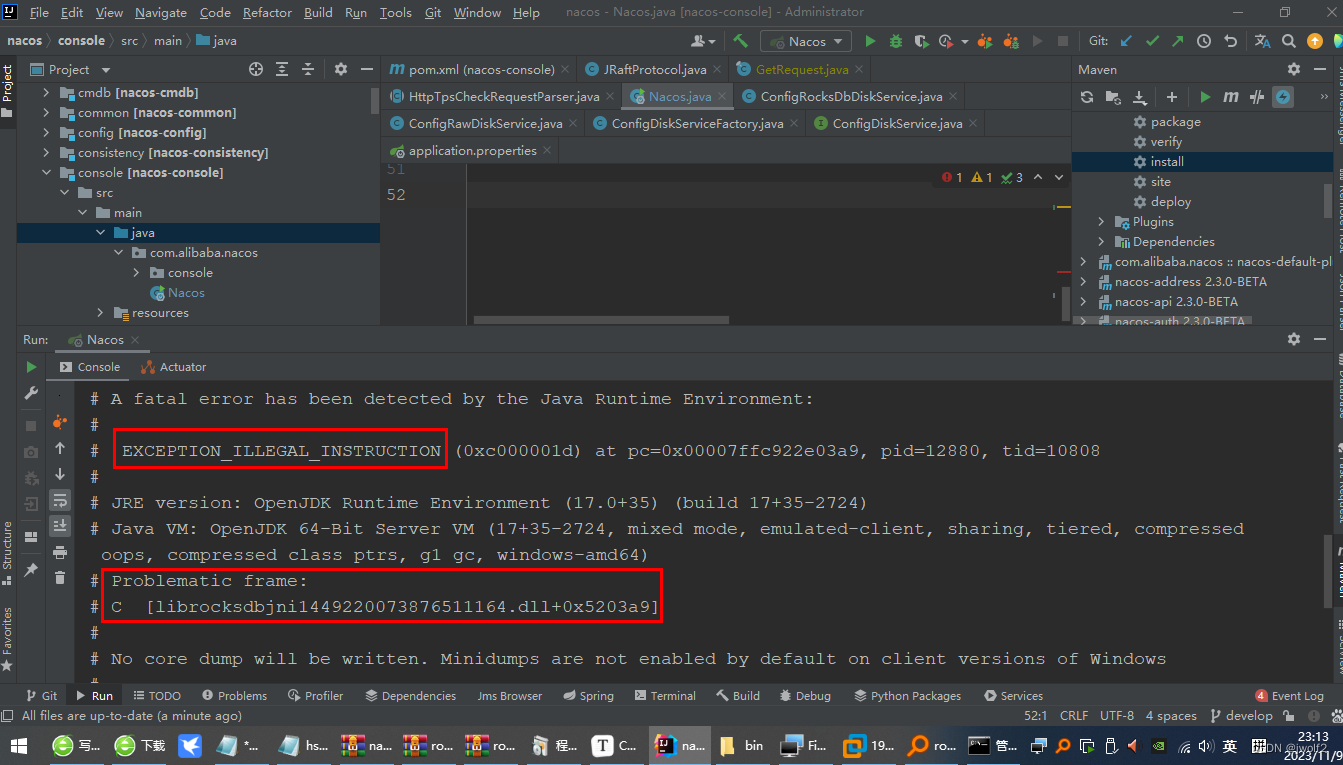Open the user account dropdown in the toolbar
This screenshot has height=765, width=1343.
coord(704,41)
